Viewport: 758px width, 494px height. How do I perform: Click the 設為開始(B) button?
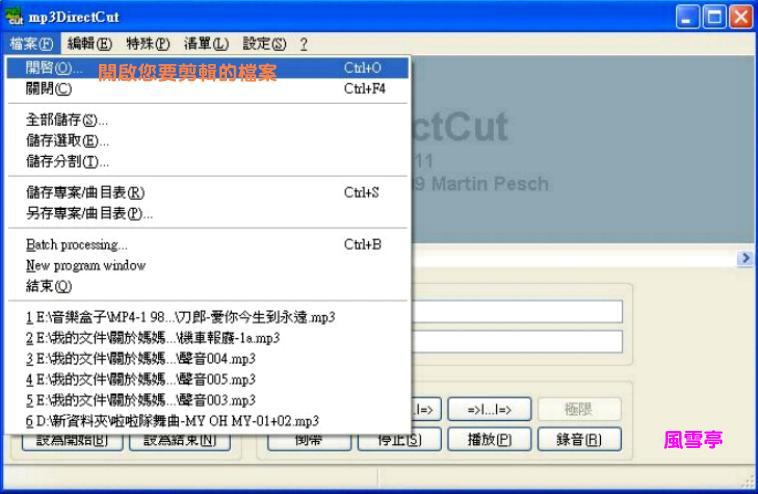[73, 441]
